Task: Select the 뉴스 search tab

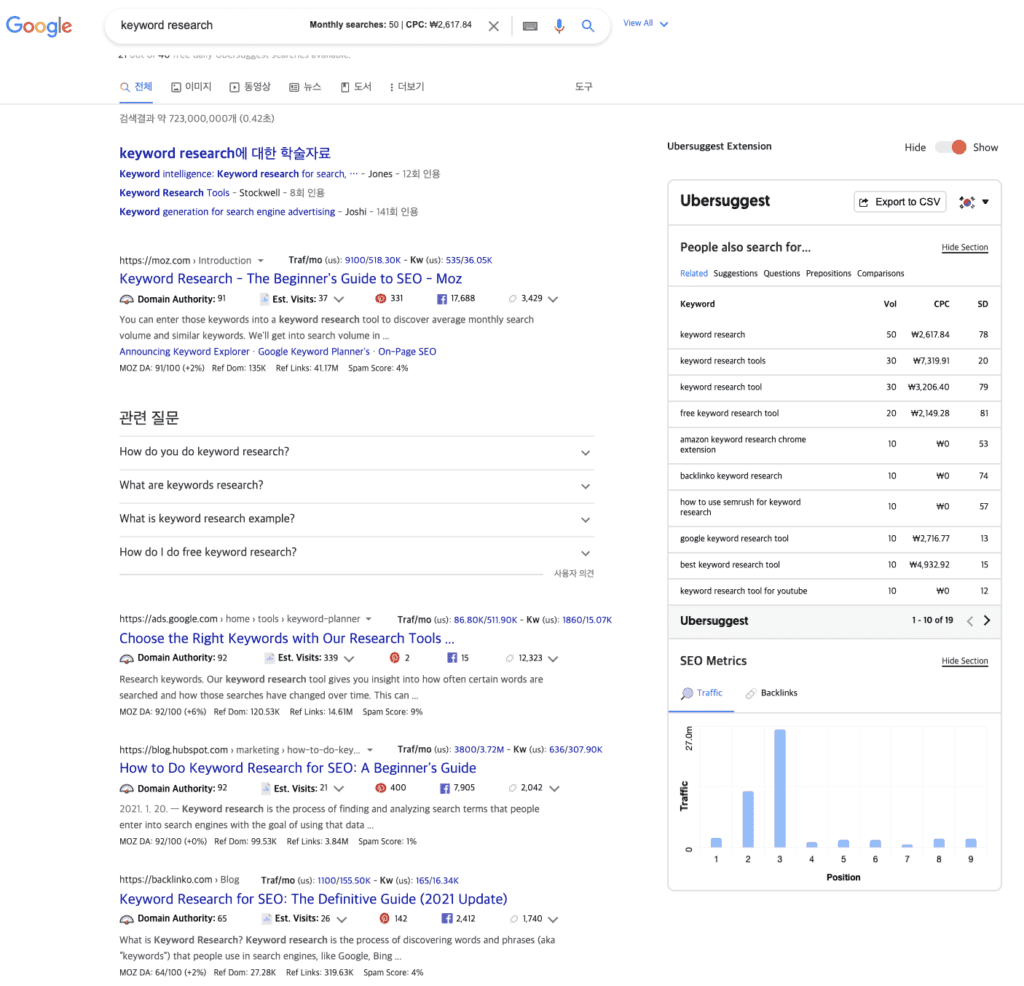Action: point(305,87)
